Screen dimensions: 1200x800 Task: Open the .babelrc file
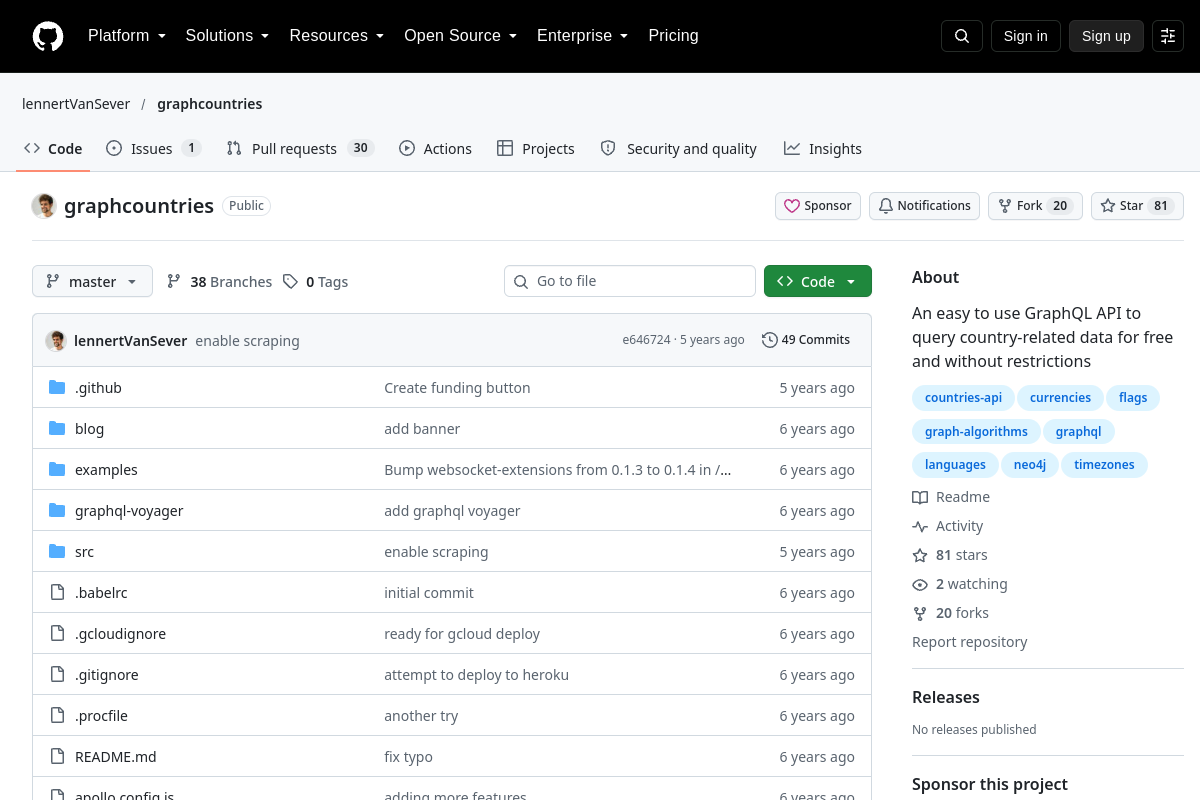[101, 593]
